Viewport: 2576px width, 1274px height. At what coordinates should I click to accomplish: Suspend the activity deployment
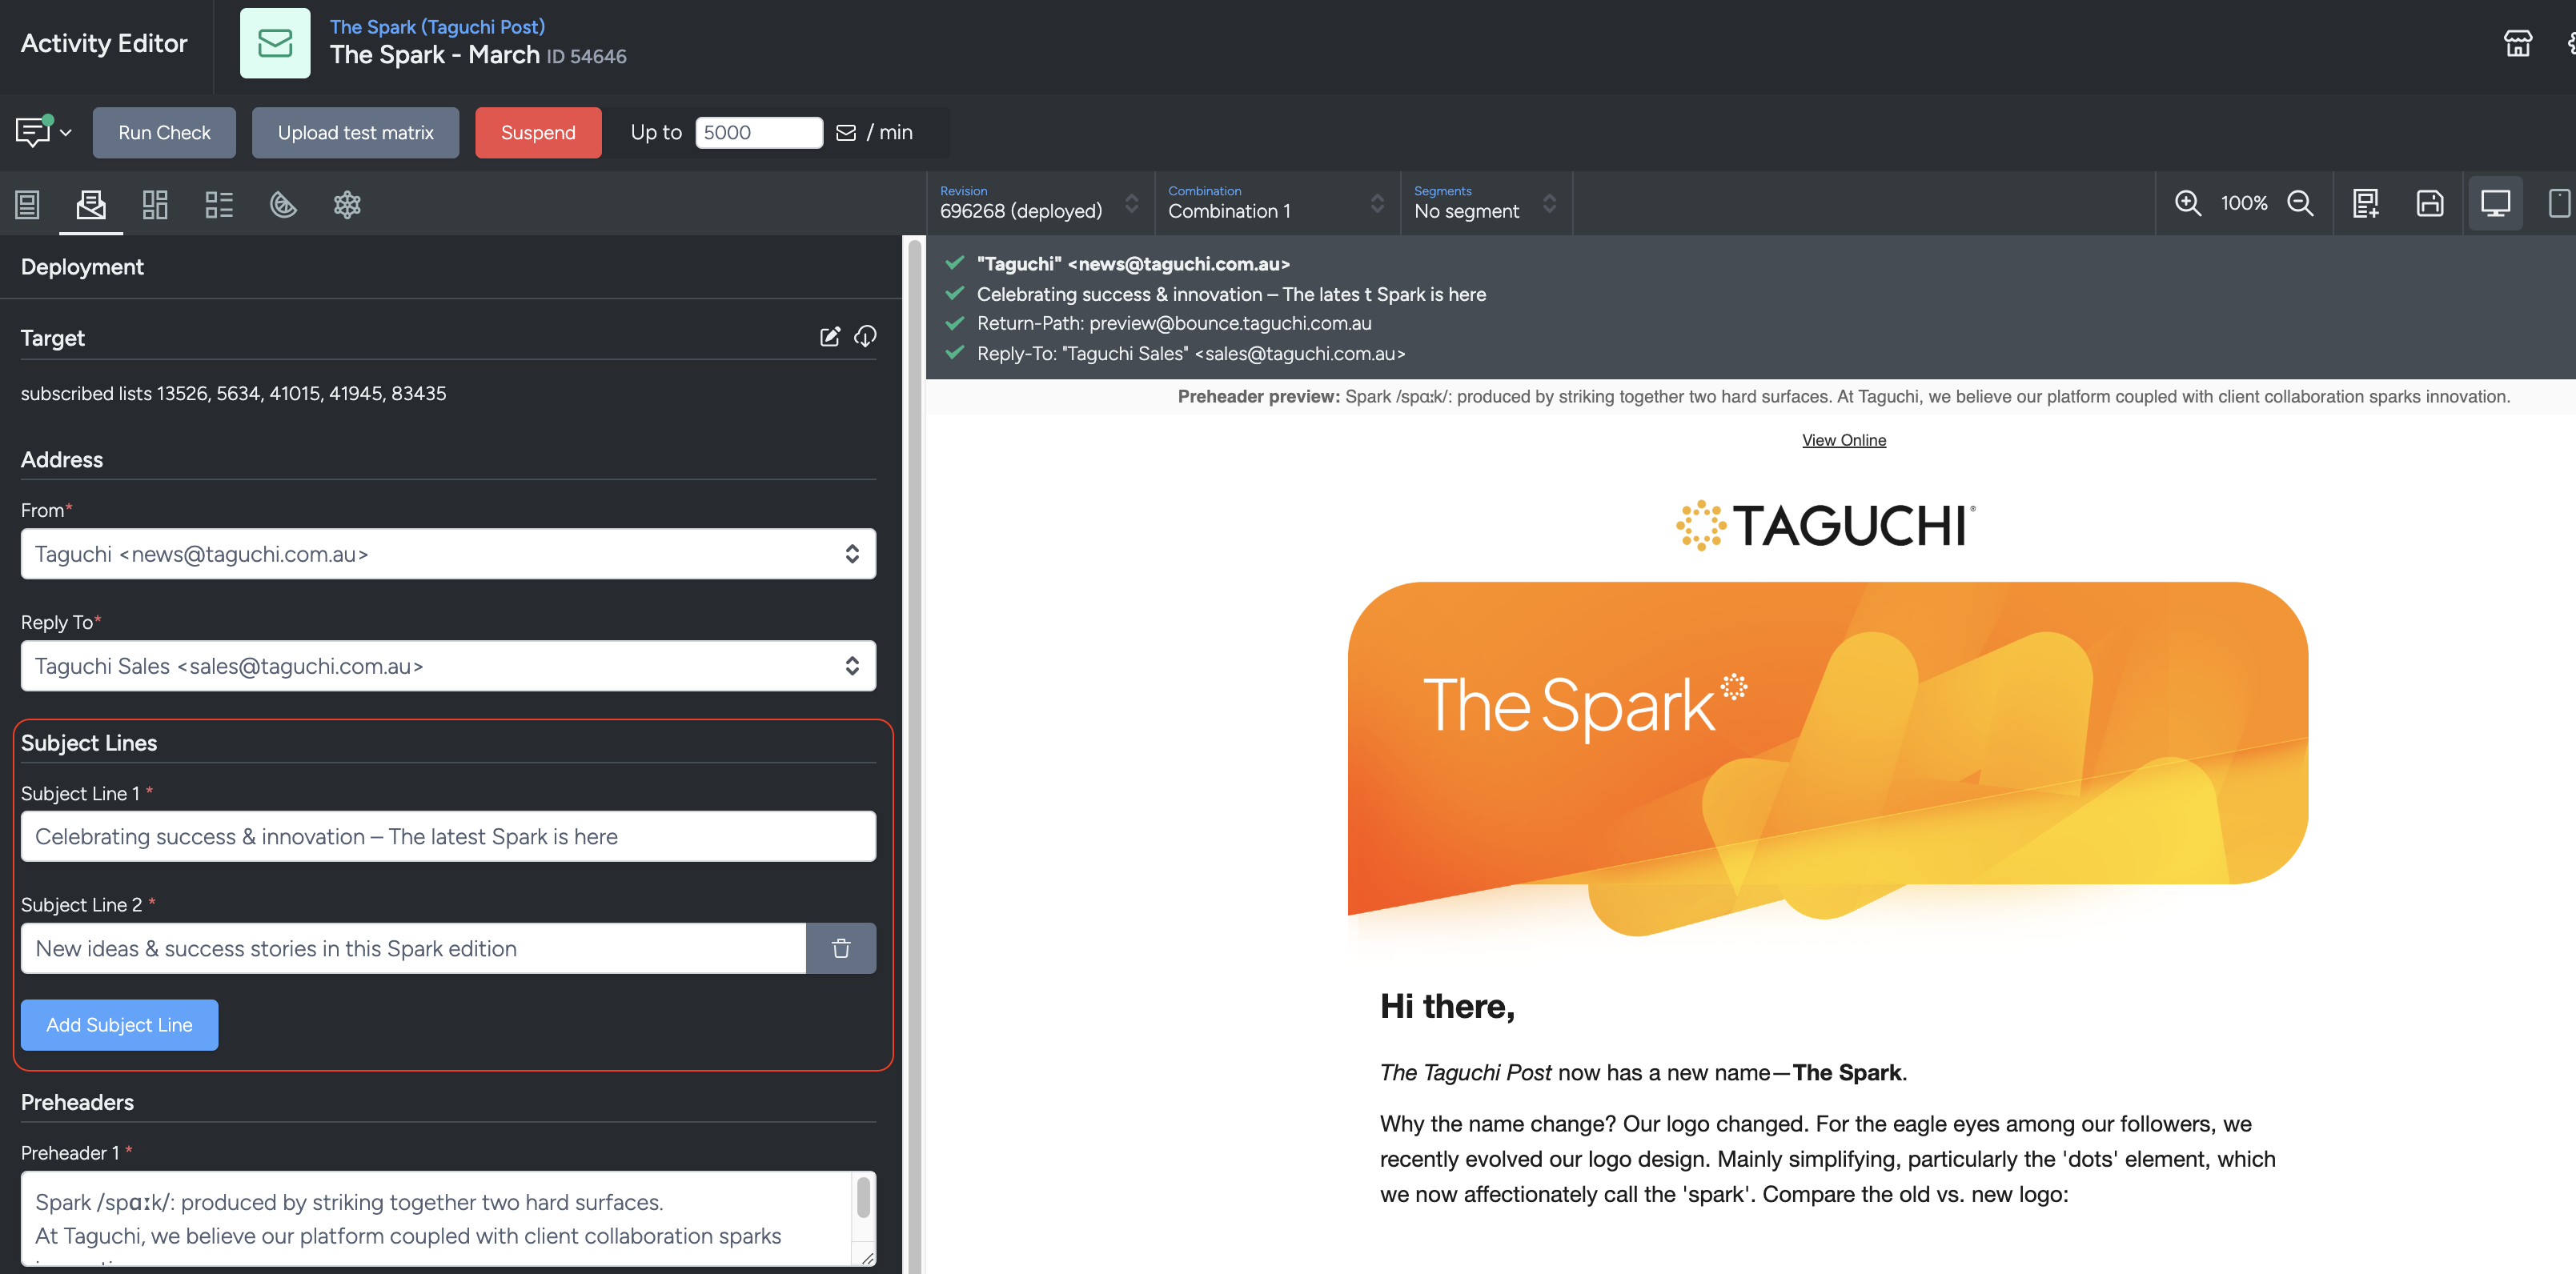coord(538,132)
